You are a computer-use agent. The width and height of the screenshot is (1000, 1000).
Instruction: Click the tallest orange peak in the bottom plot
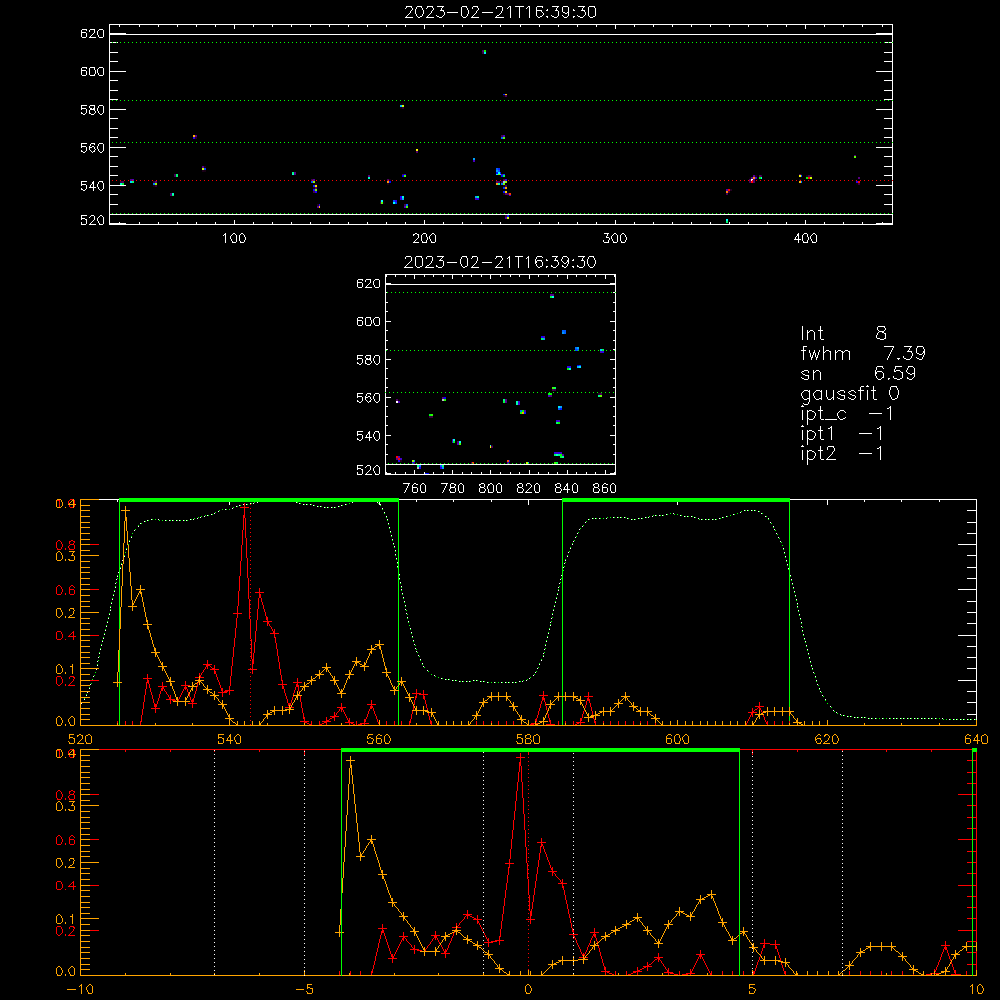[x=350, y=760]
